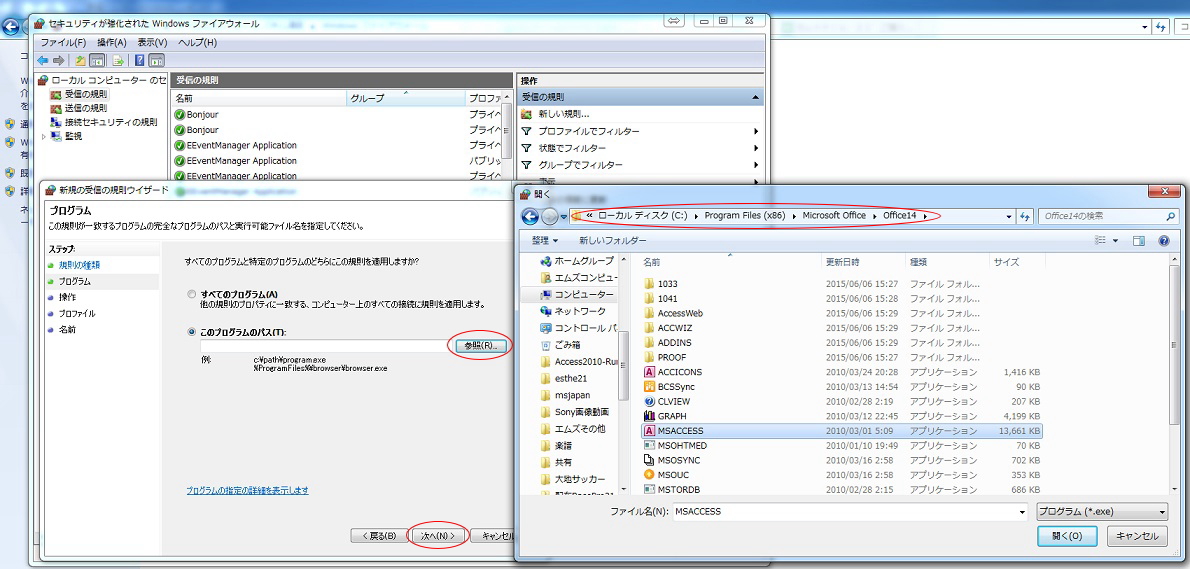Open the address bar history dropdown arrow

[x=1009, y=216]
